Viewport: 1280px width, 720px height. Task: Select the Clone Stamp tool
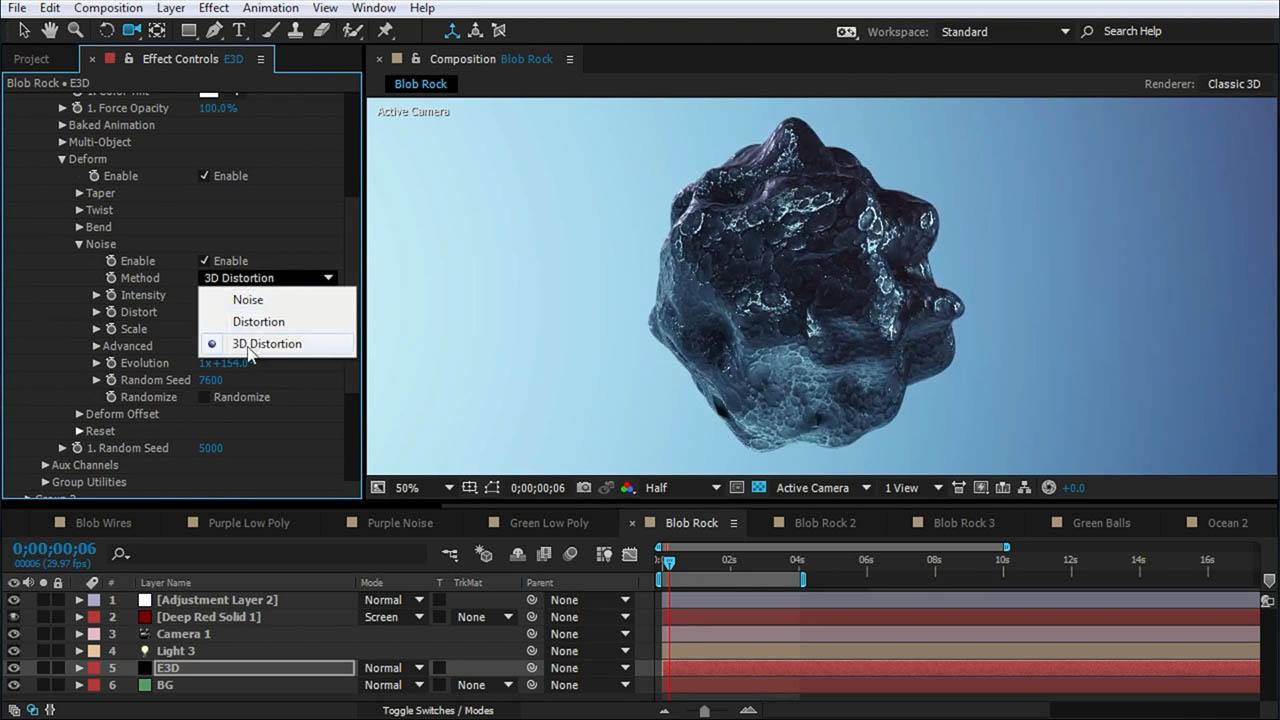[x=296, y=31]
